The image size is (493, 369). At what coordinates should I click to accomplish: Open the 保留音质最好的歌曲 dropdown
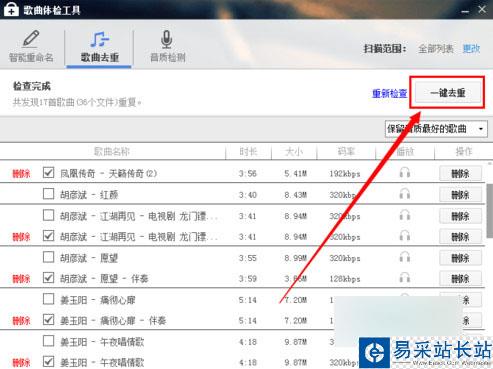click(436, 129)
